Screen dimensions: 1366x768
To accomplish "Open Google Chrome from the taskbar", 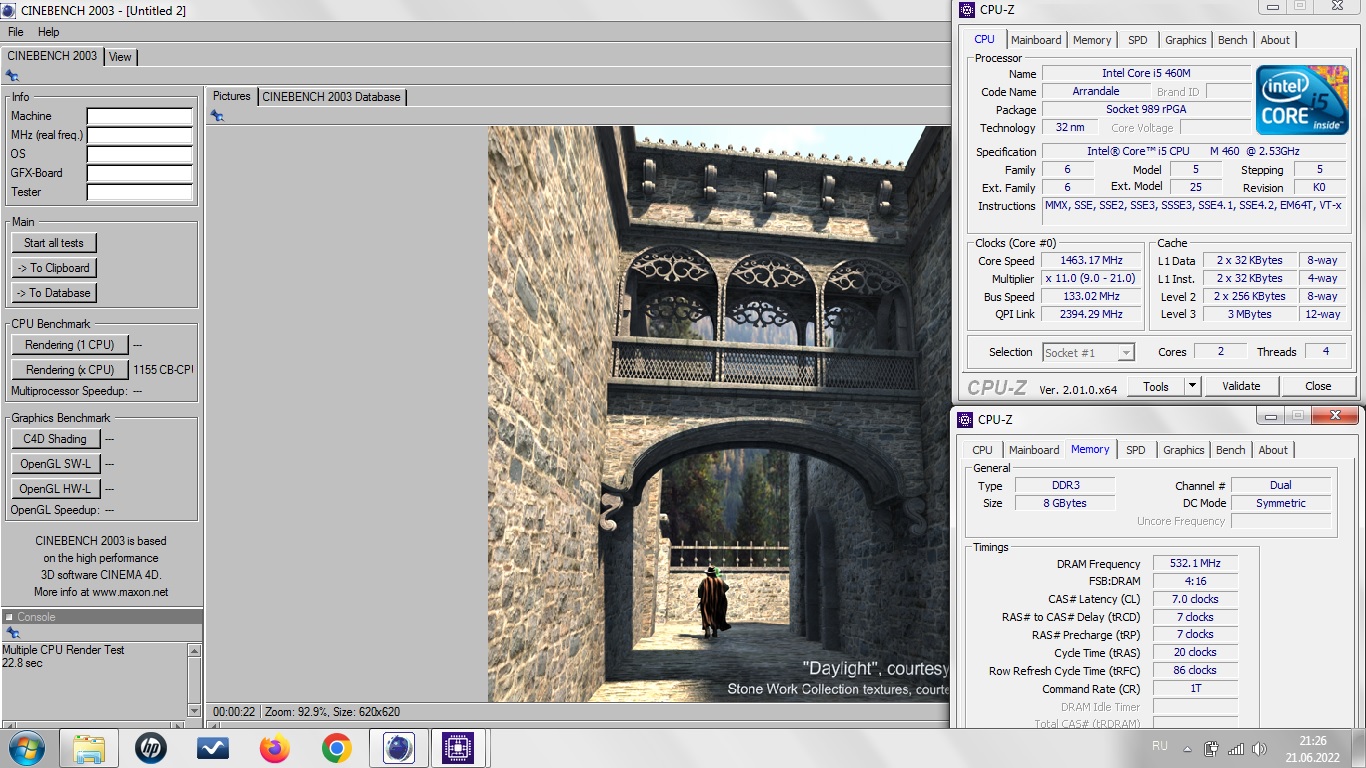I will [x=336, y=748].
